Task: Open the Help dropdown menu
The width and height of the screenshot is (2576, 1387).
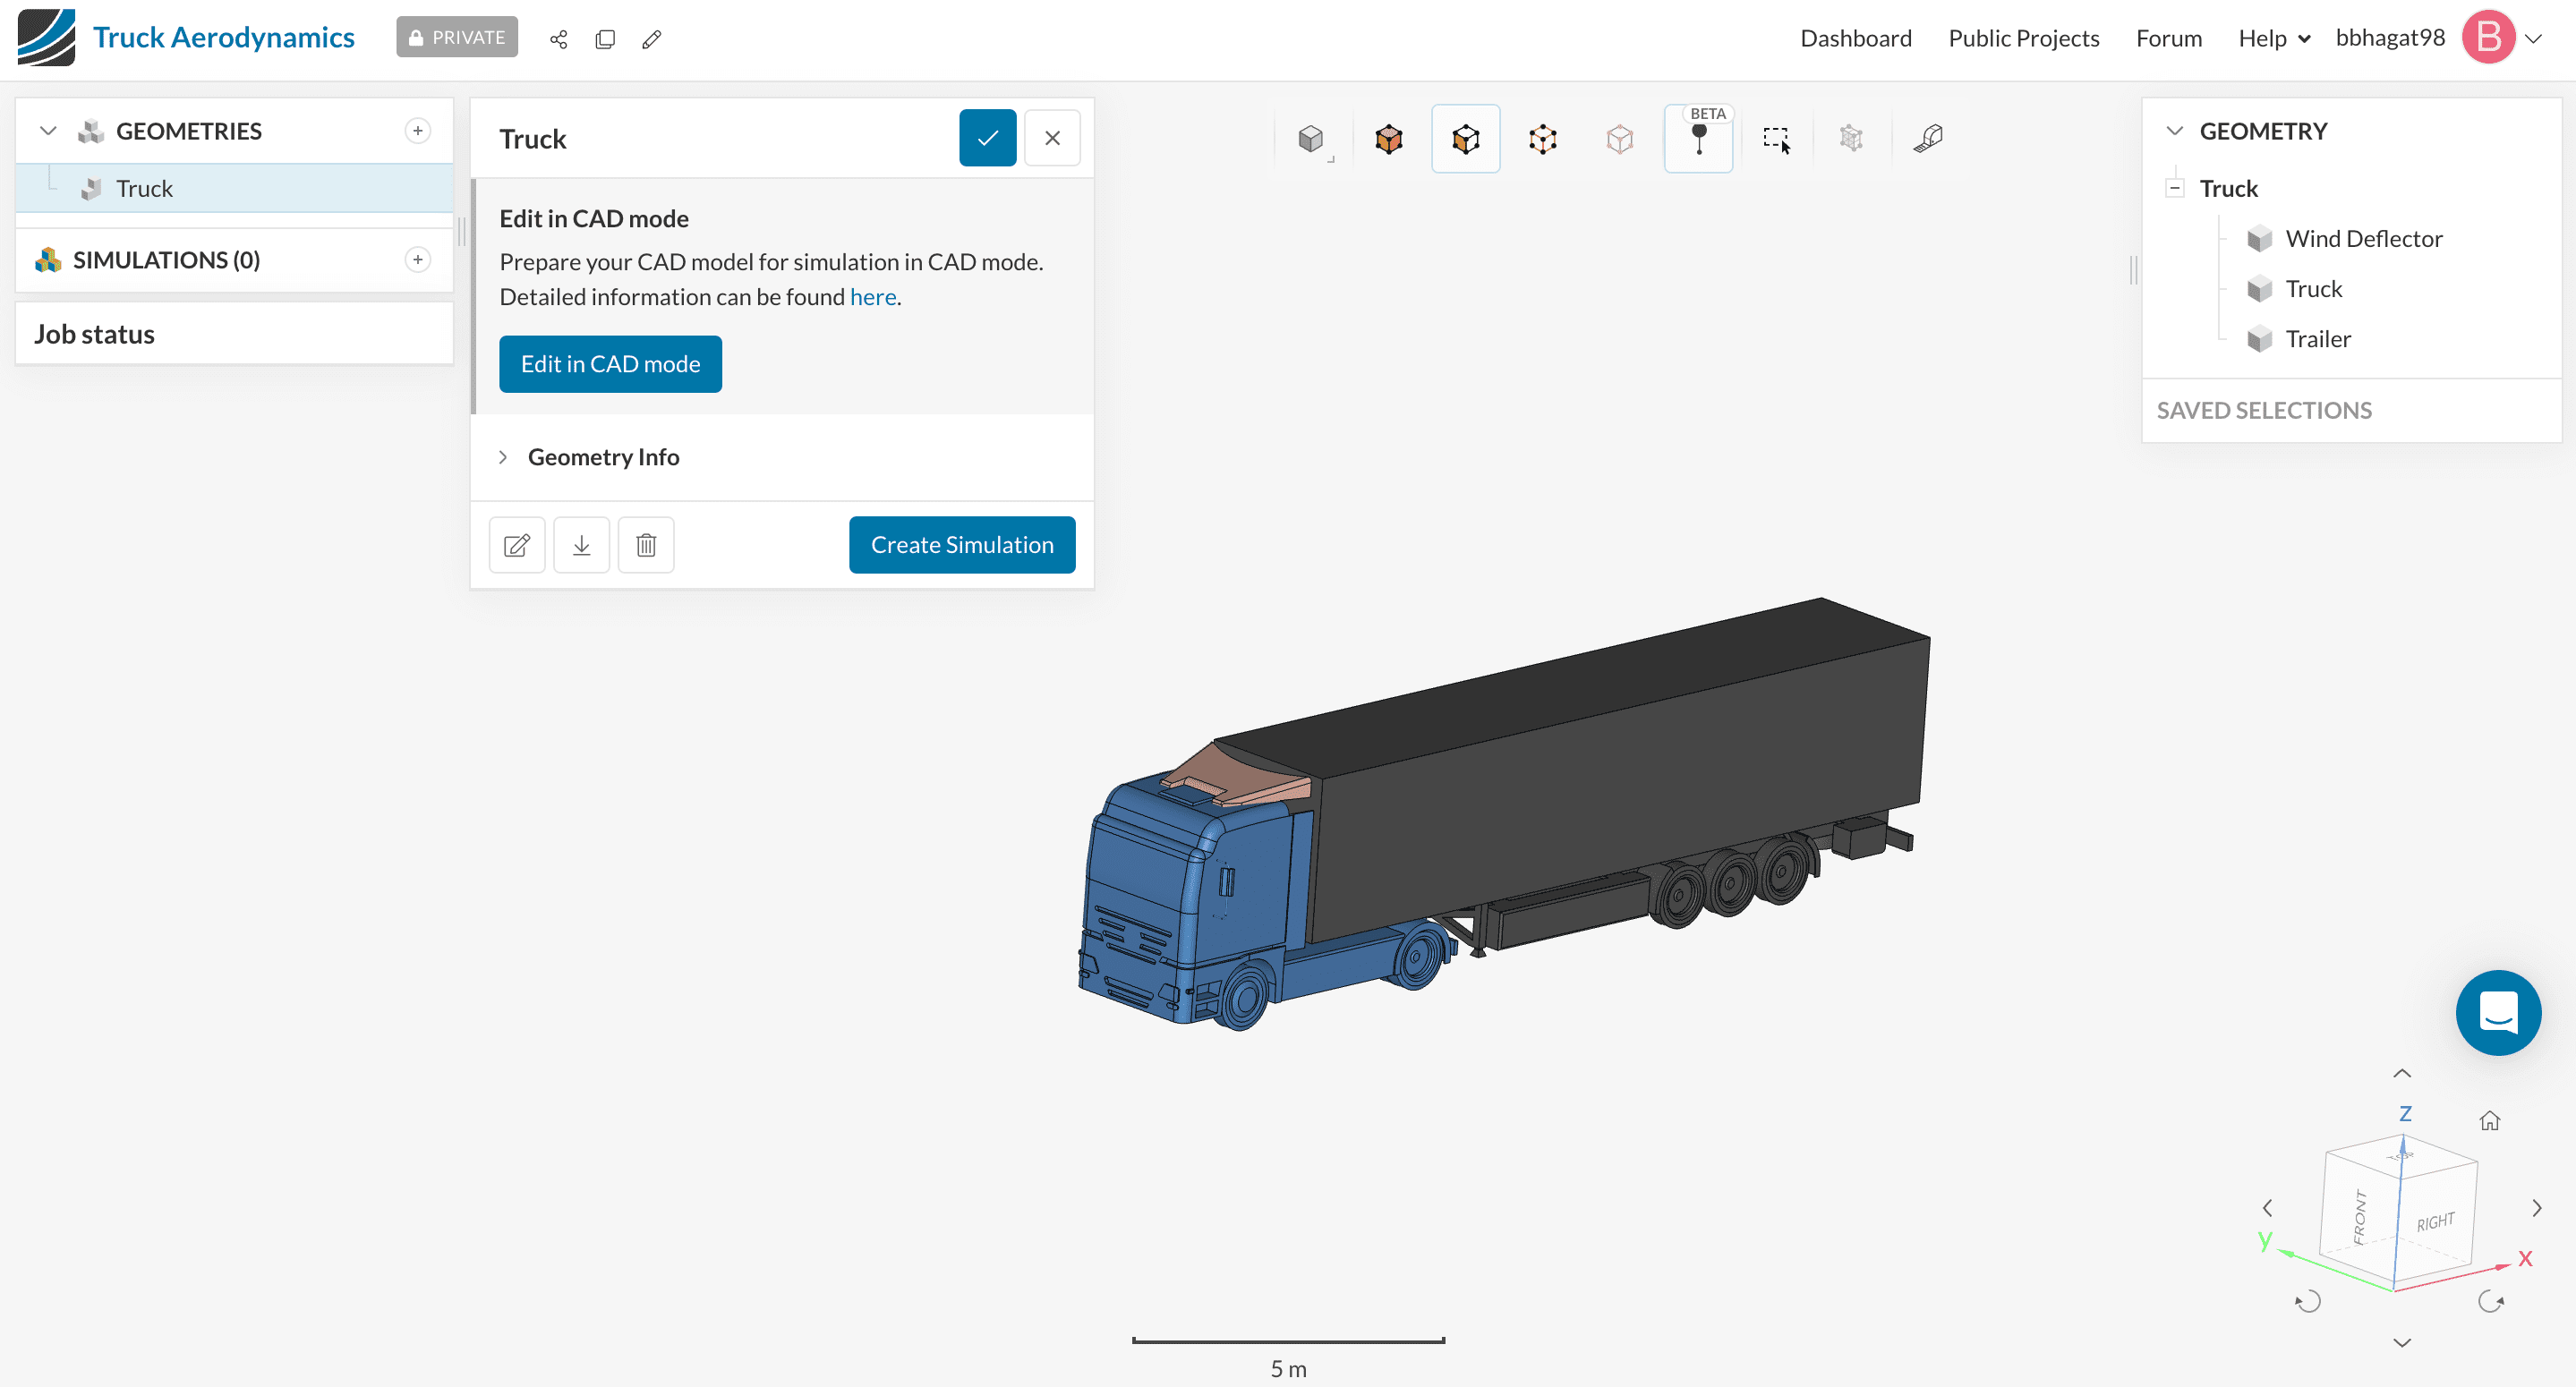Action: [2273, 38]
